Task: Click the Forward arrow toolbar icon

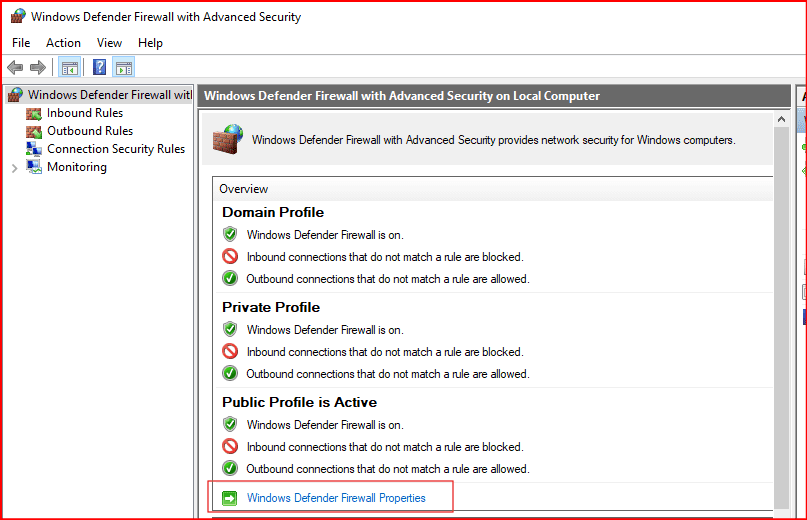Action: [38, 68]
